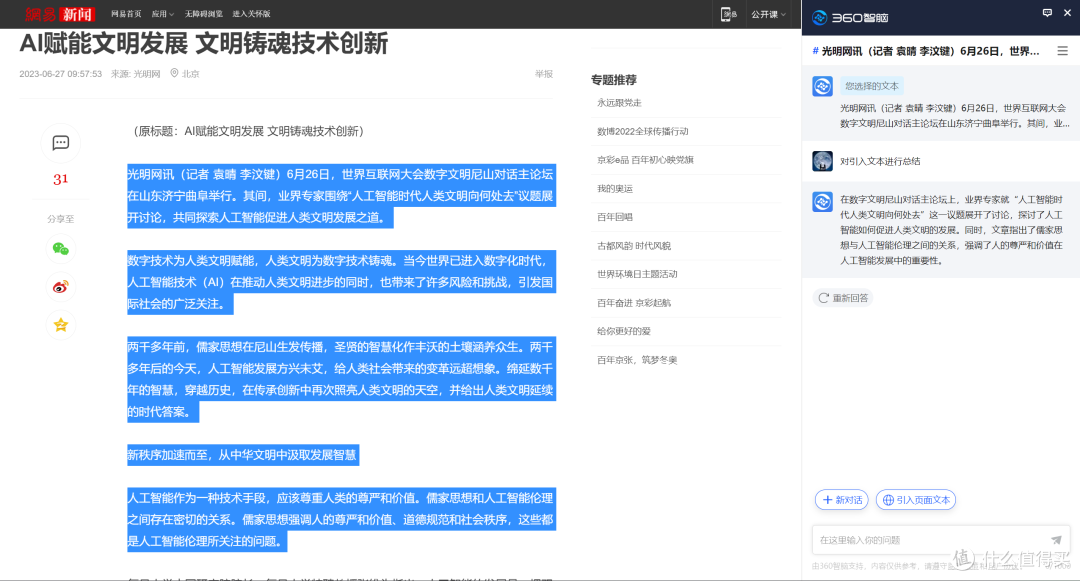Click the mobile phone icon in header

[728, 14]
